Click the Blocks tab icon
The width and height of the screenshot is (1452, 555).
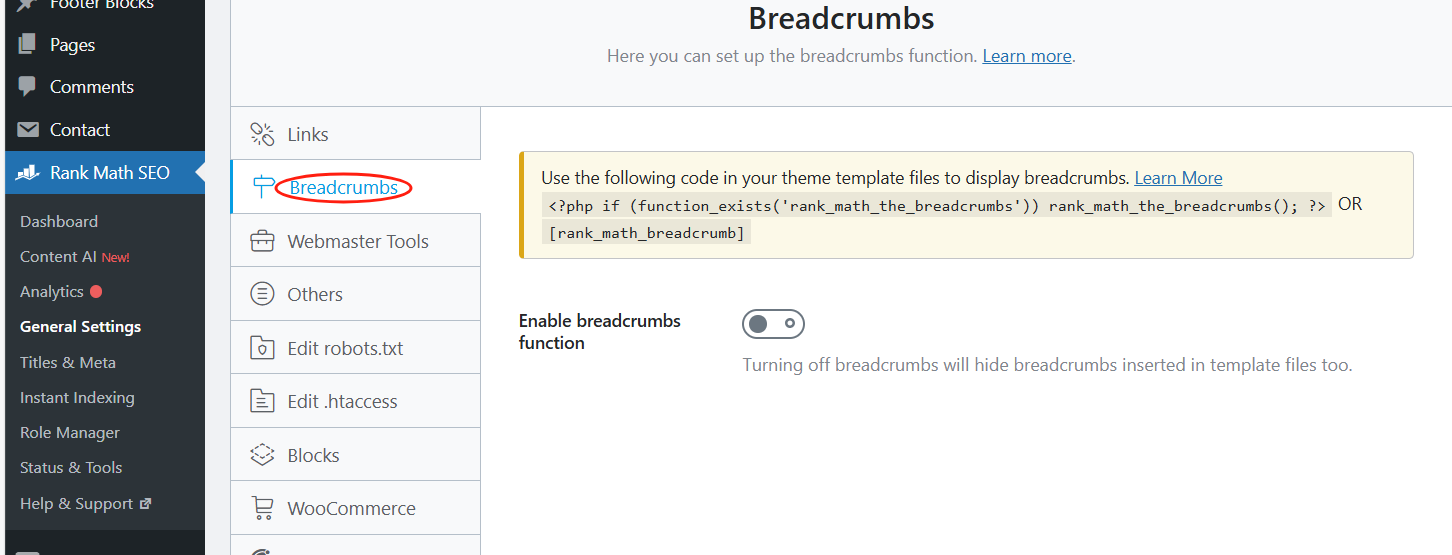262,455
